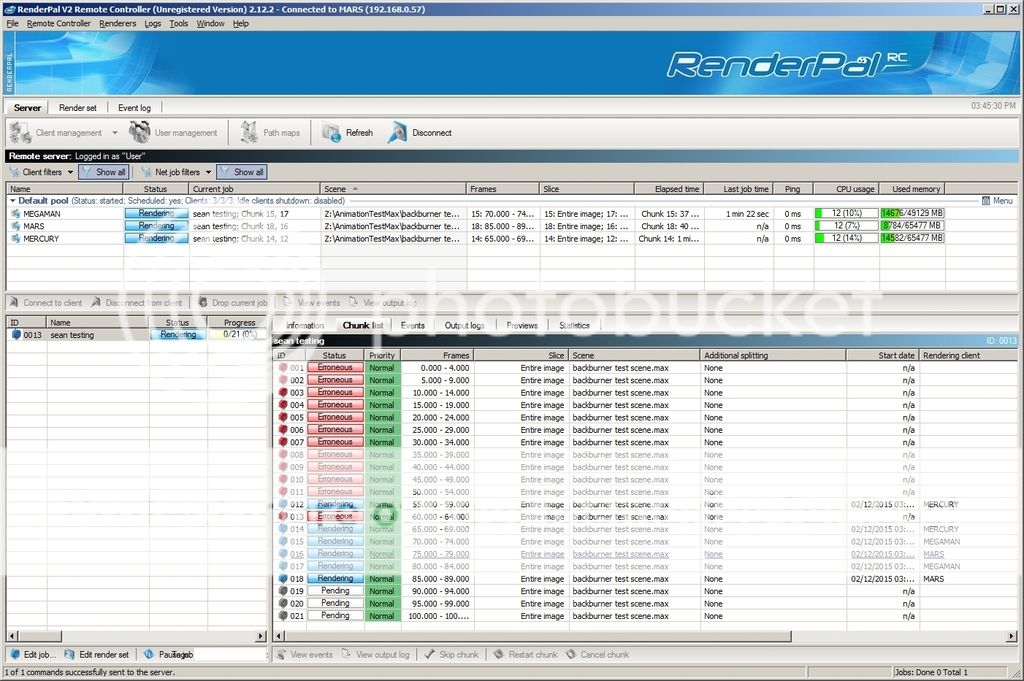Open the Client filters dropdown

71,172
